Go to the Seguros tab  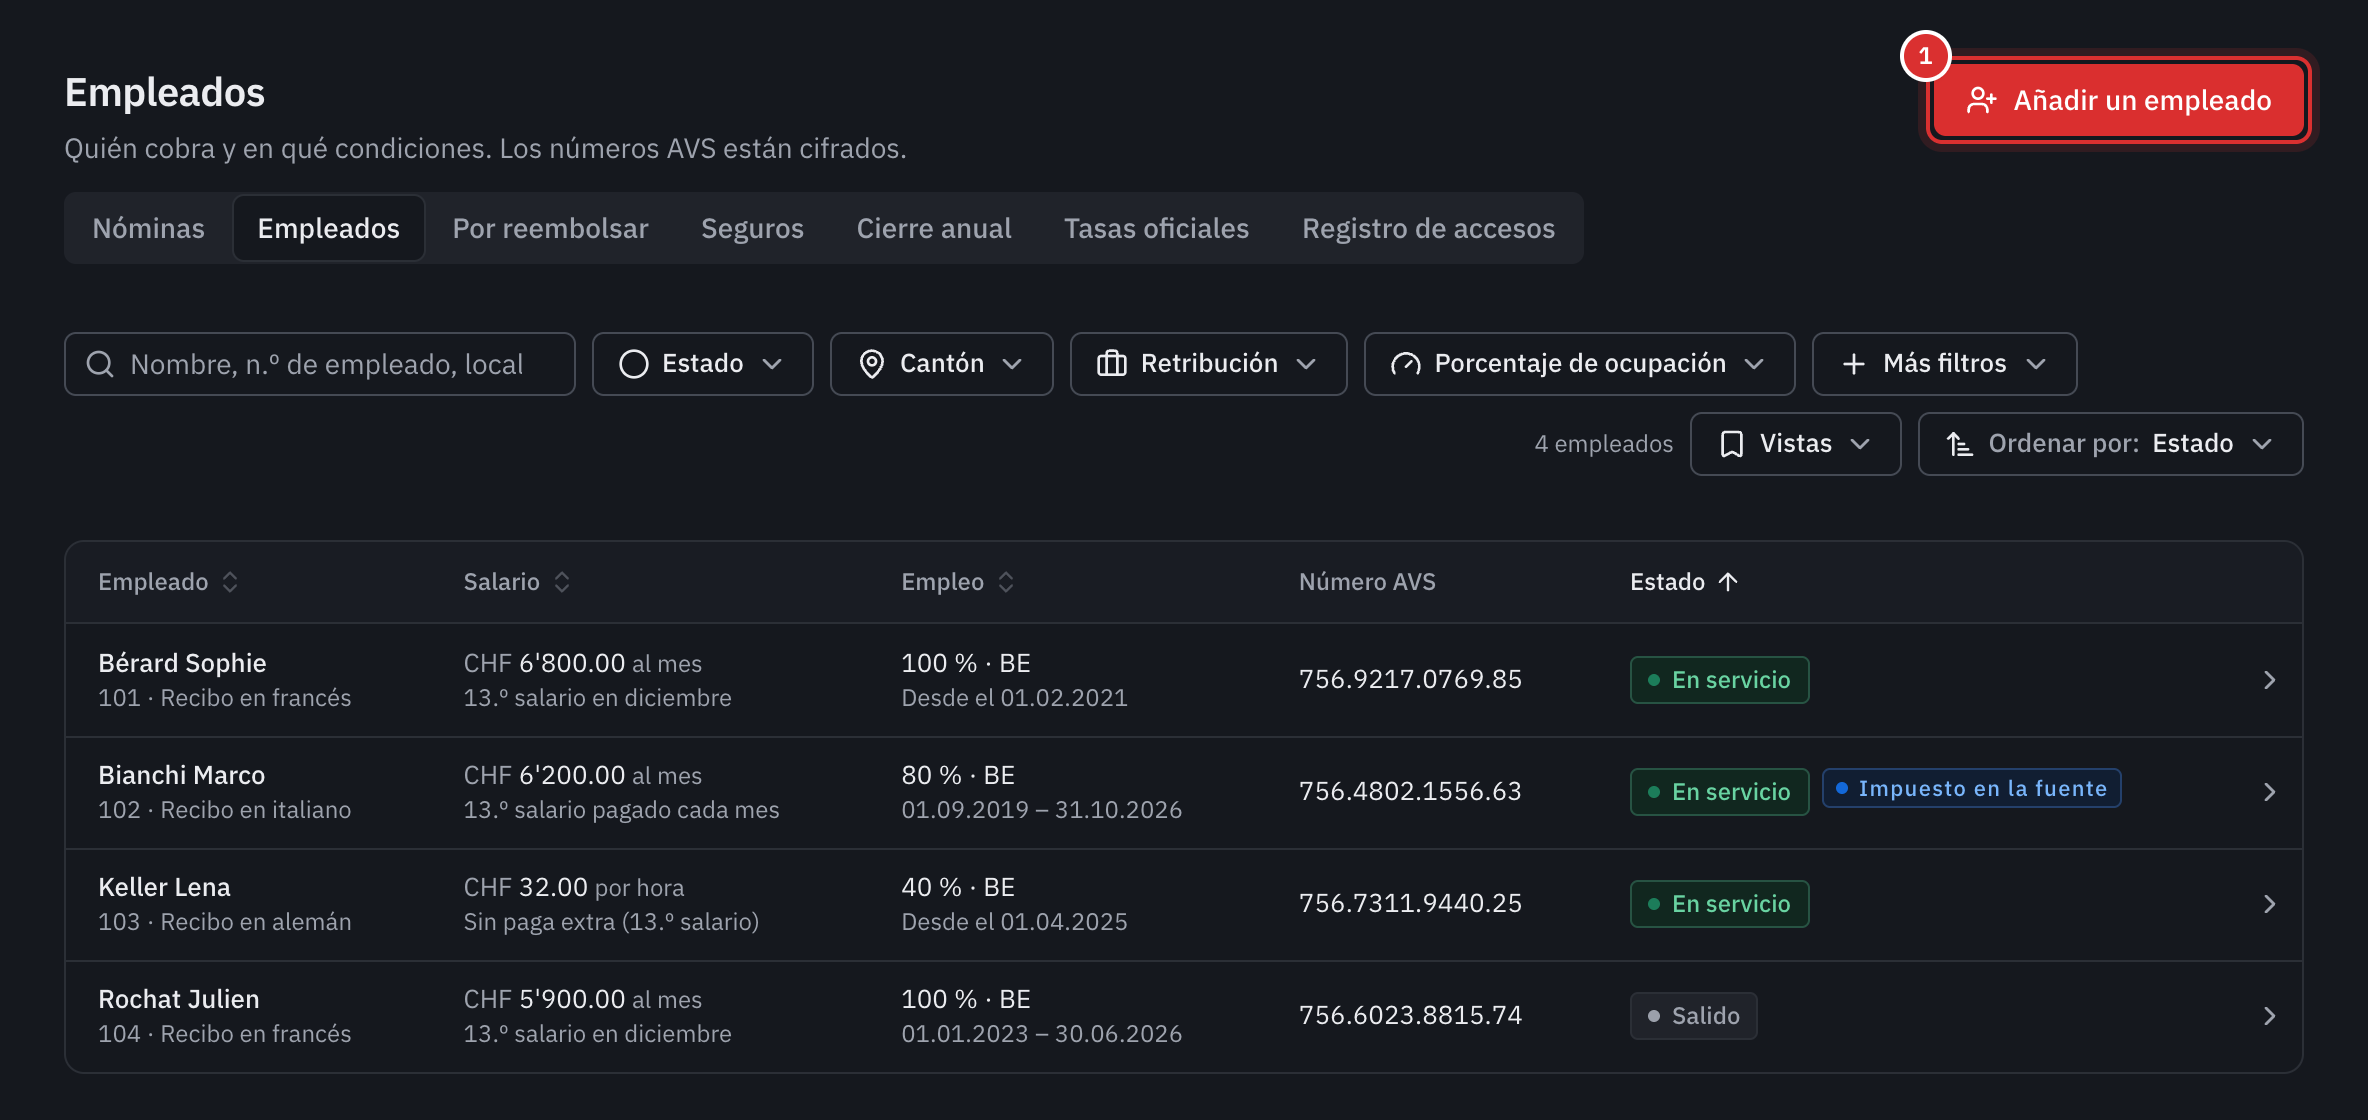click(x=752, y=228)
